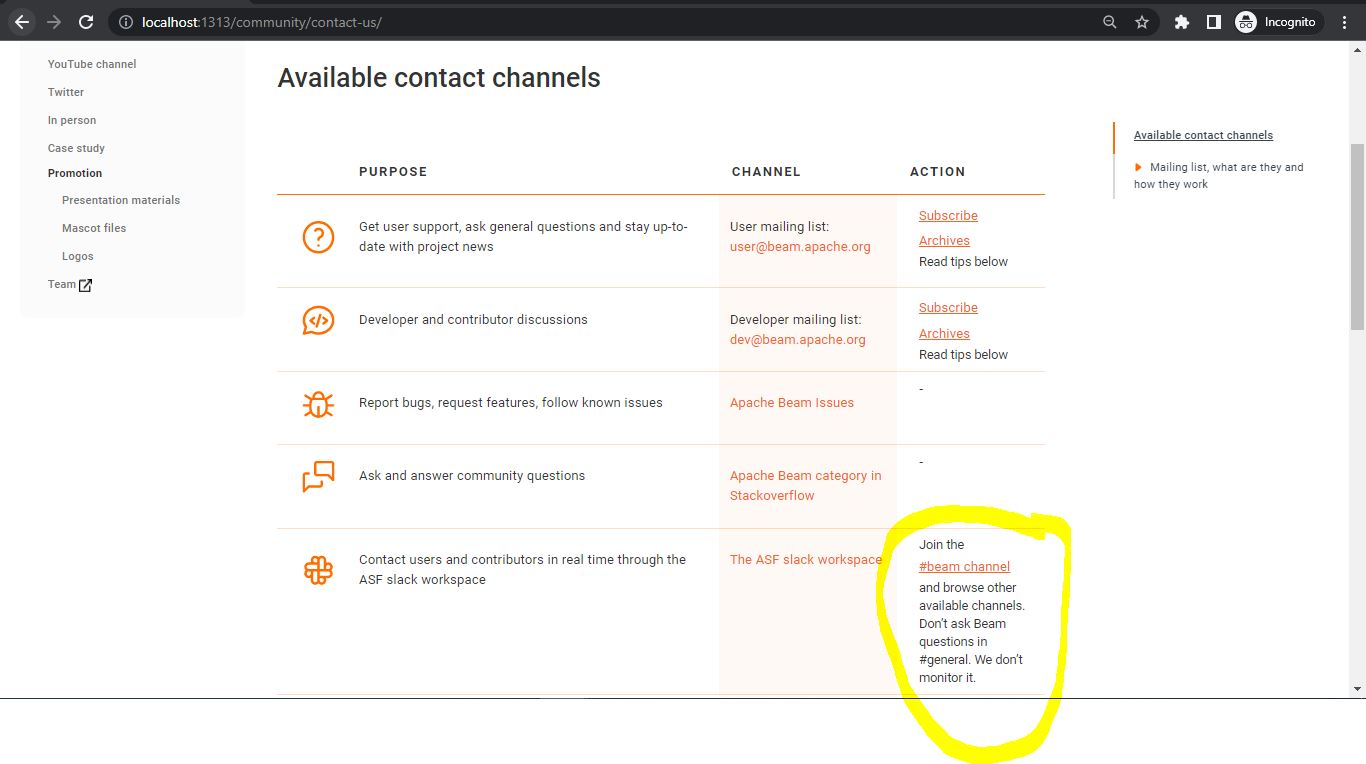Click the PURPOSE column header

click(393, 171)
